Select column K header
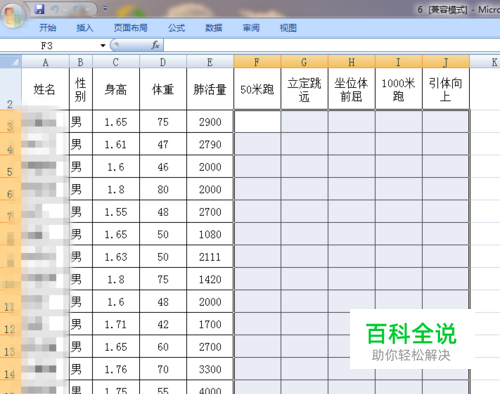 485,62
